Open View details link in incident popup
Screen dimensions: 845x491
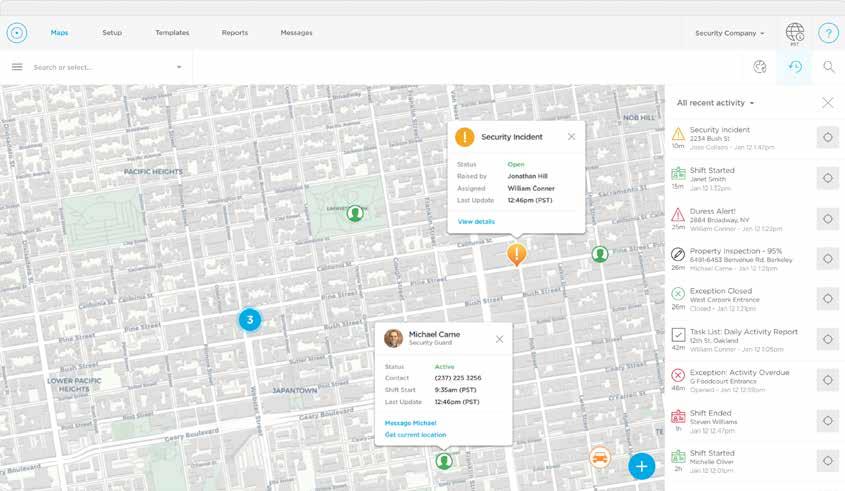click(x=476, y=222)
